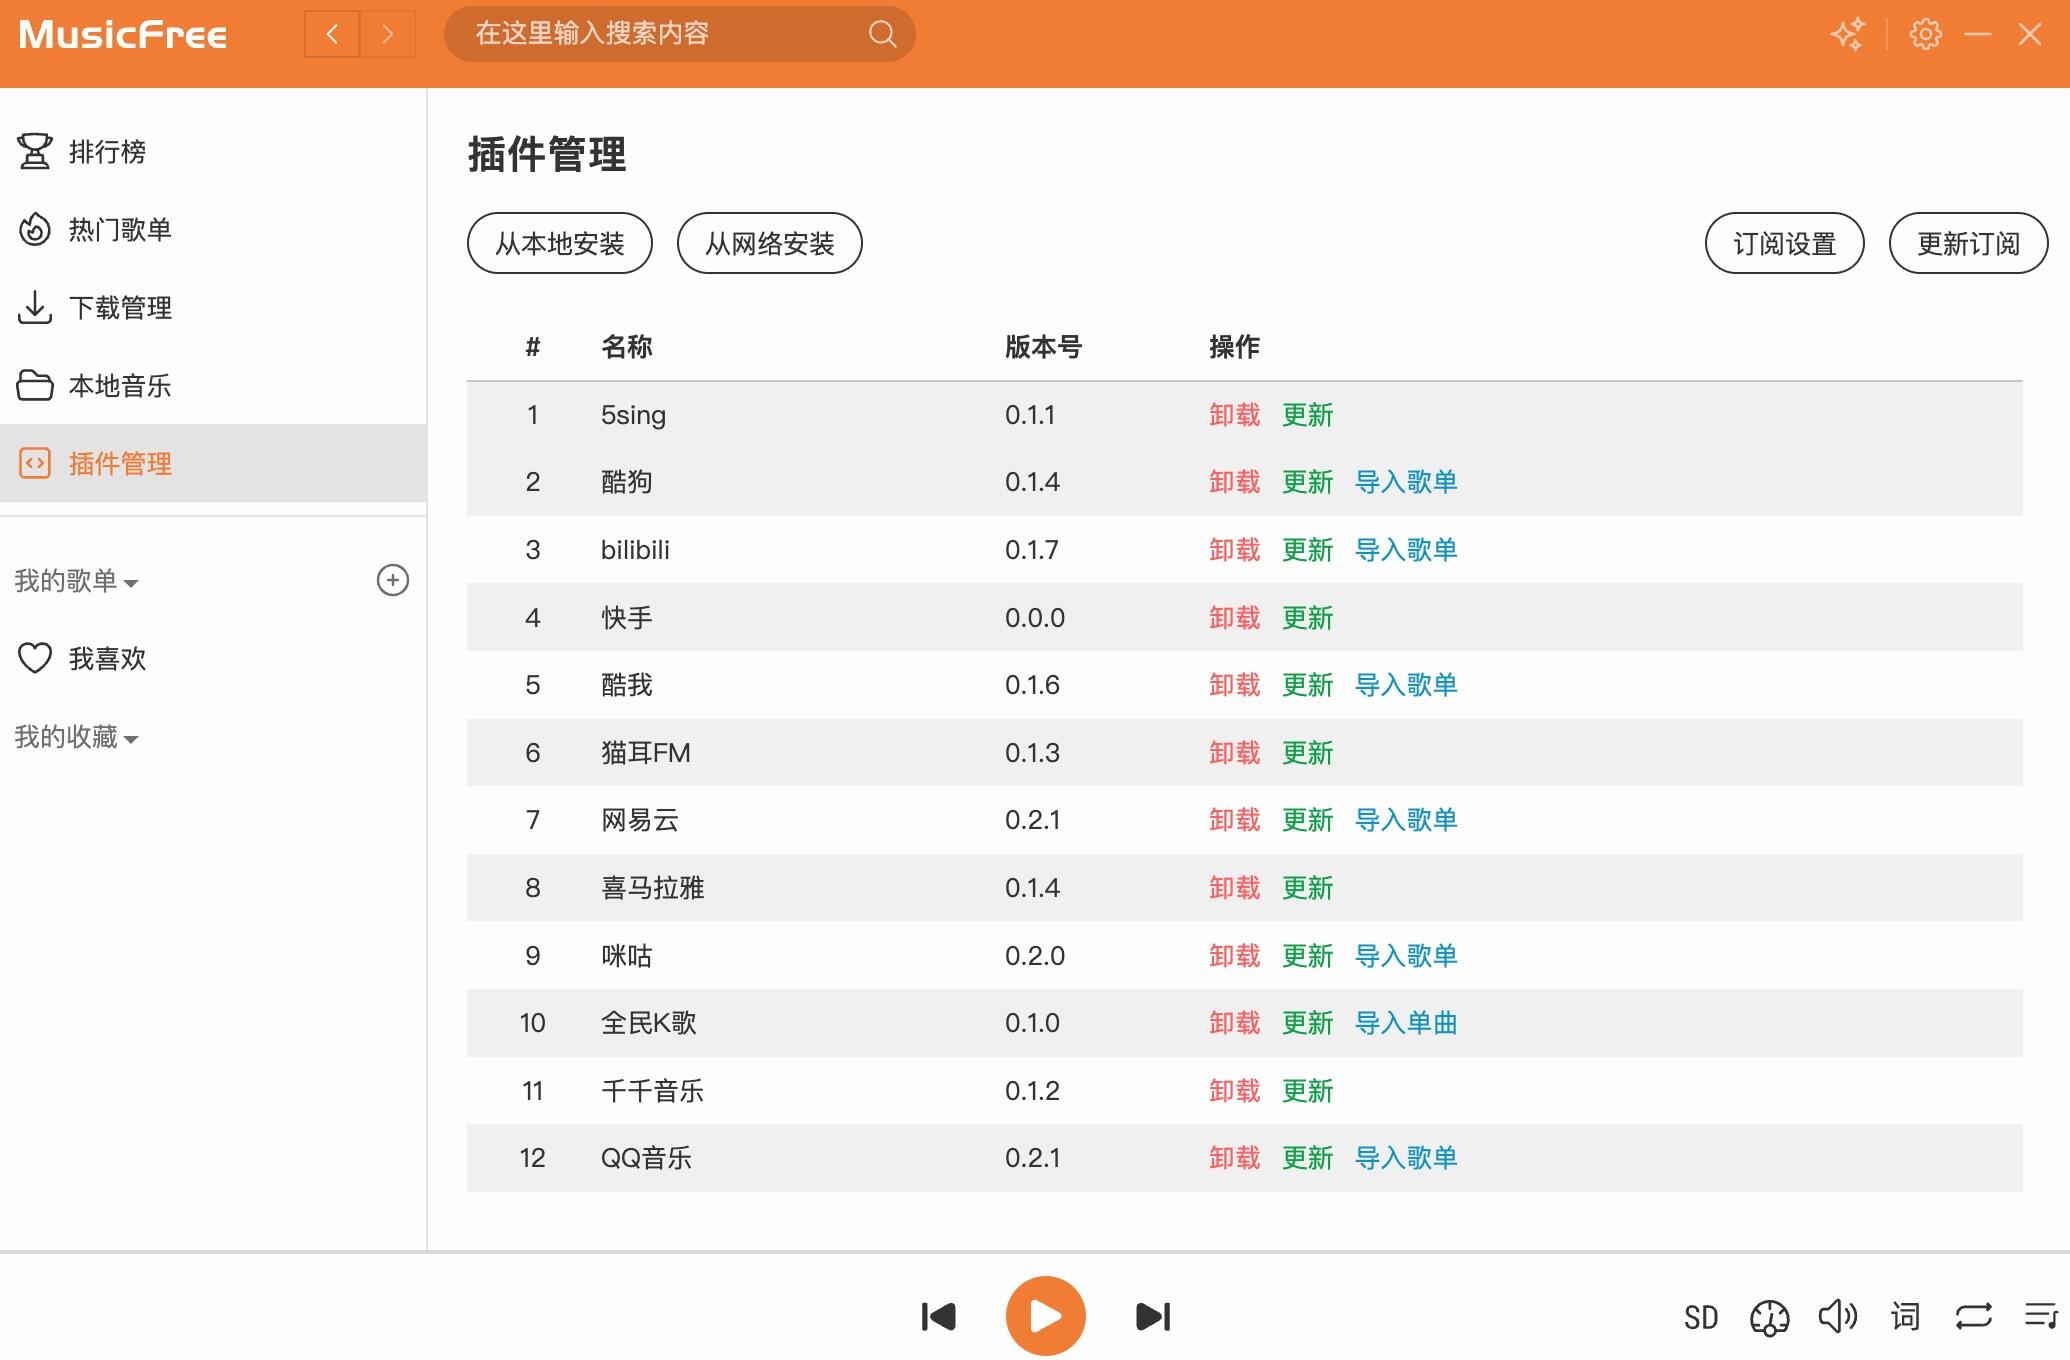Open 本地音乐 in sidebar
This screenshot has height=1360, width=2070.
tap(213, 386)
